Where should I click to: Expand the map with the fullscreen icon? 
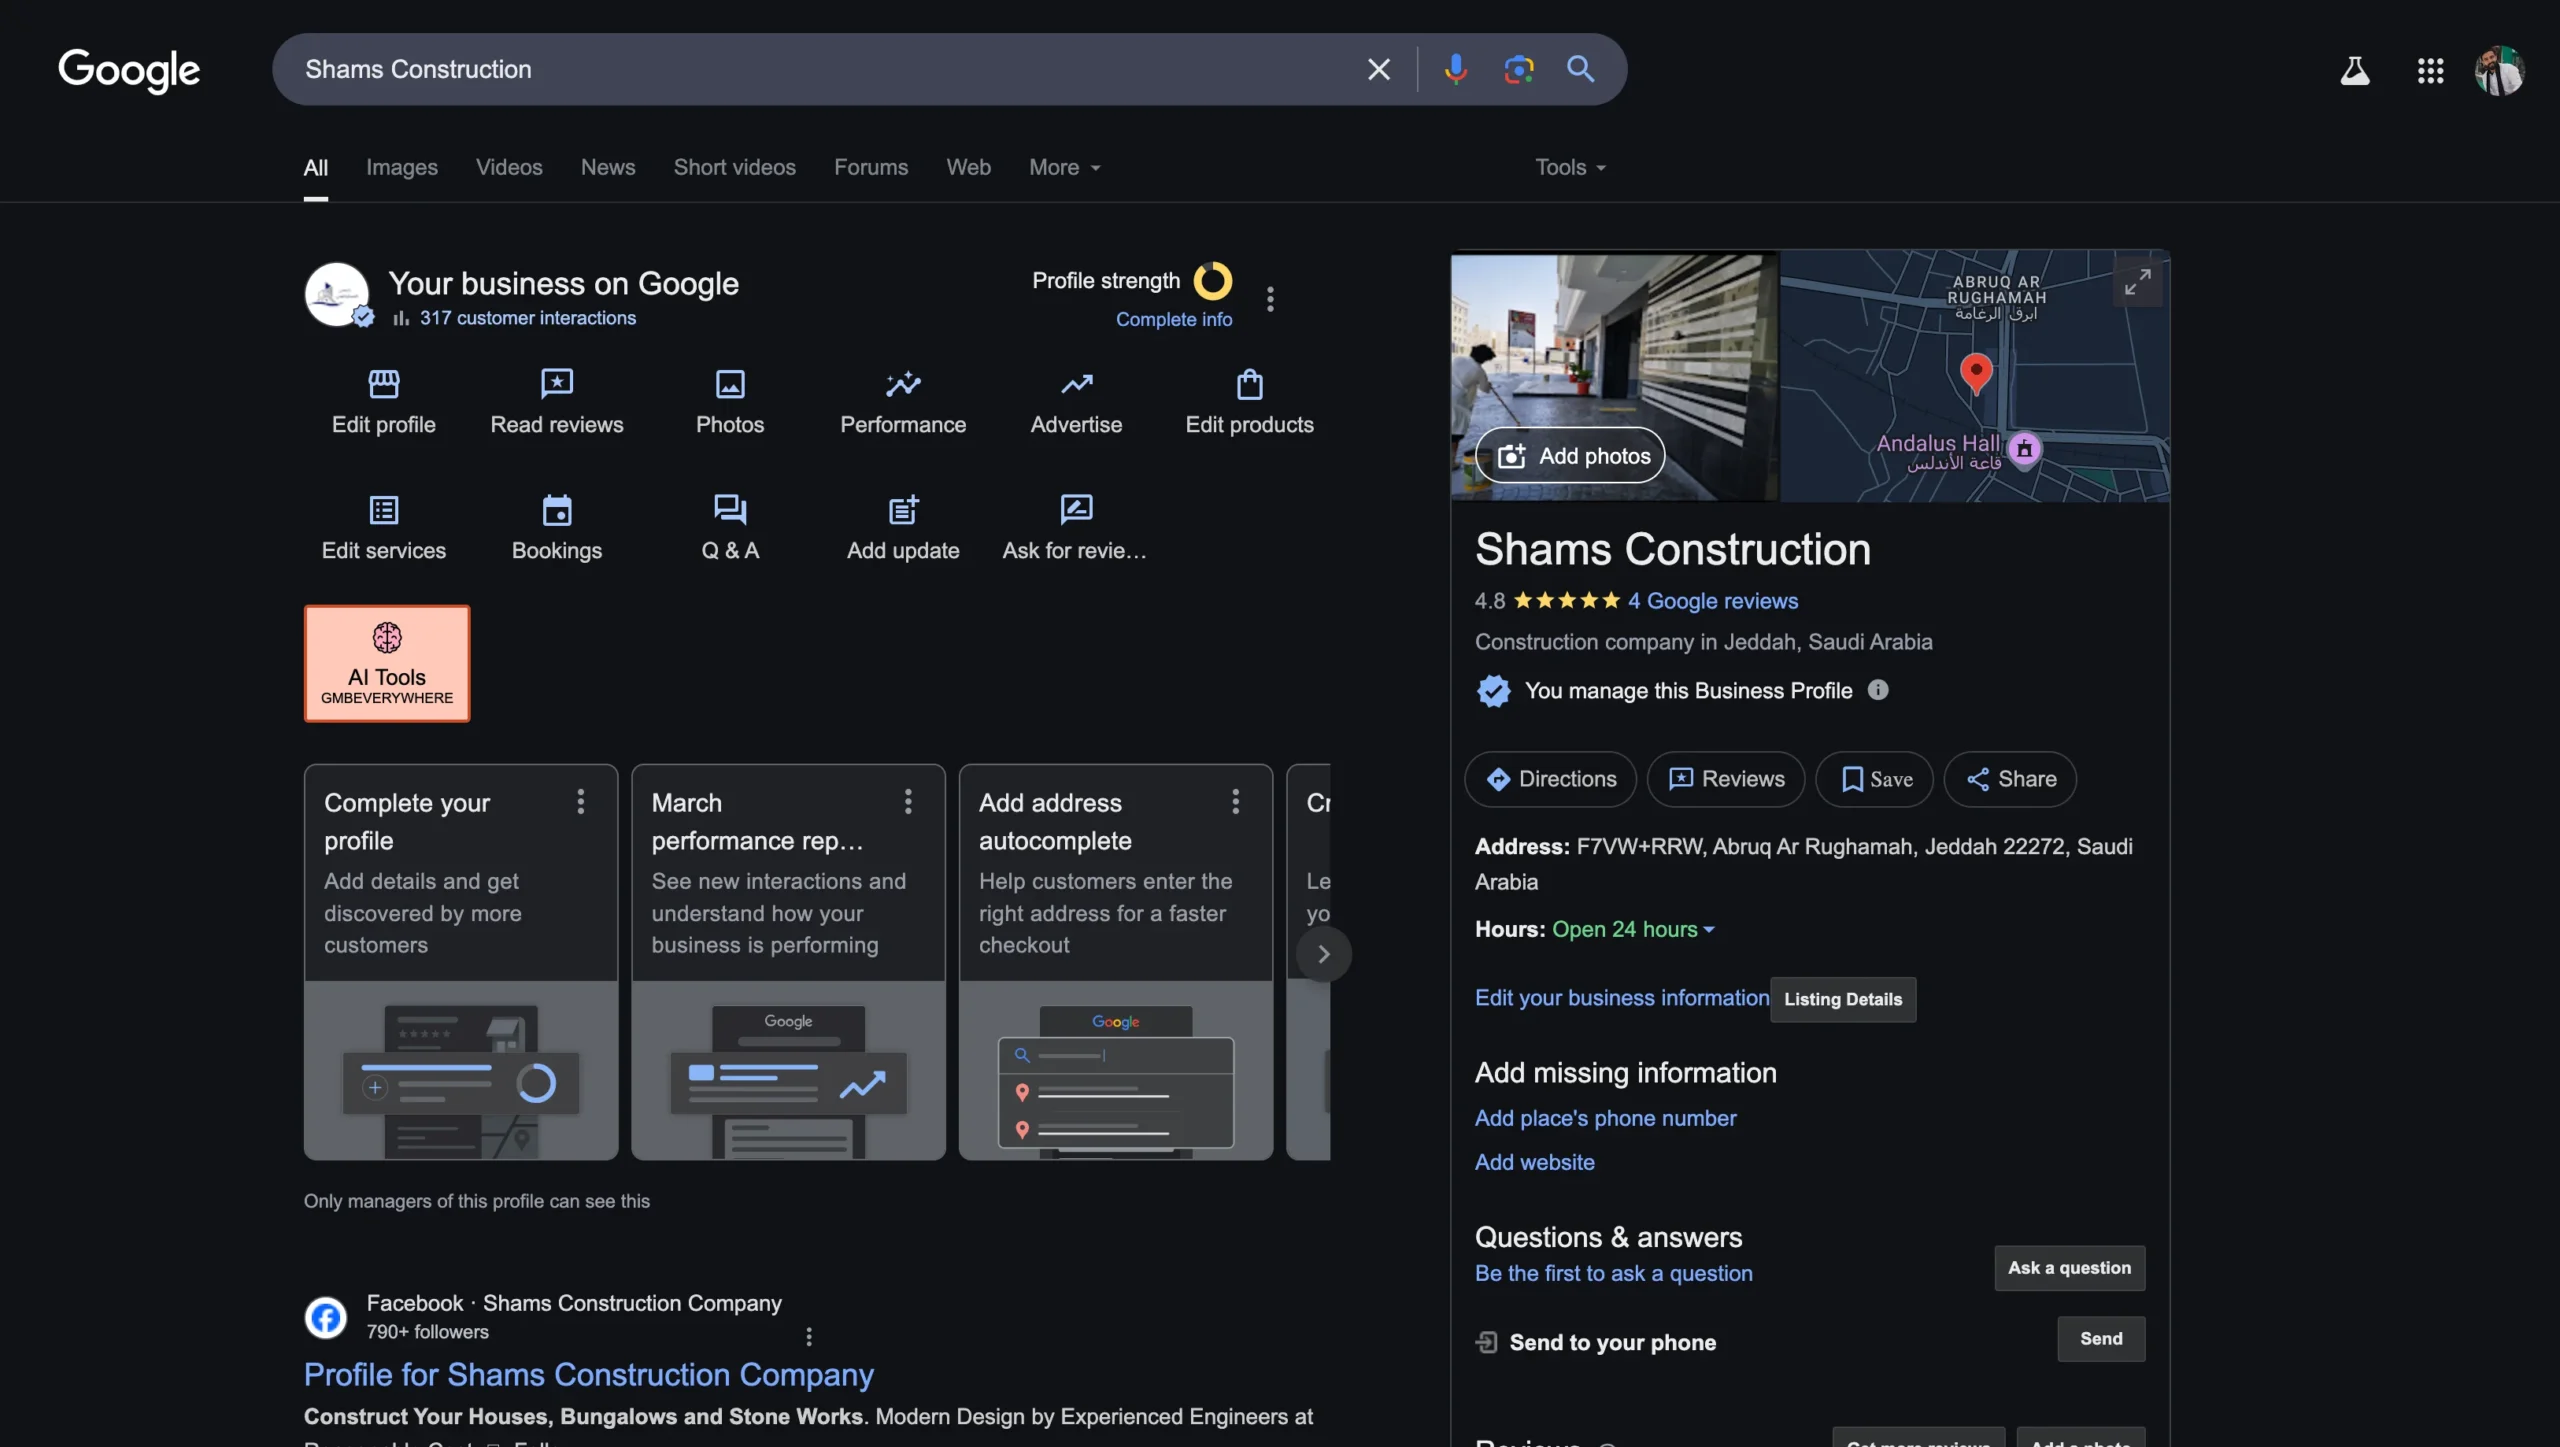[x=2137, y=283]
